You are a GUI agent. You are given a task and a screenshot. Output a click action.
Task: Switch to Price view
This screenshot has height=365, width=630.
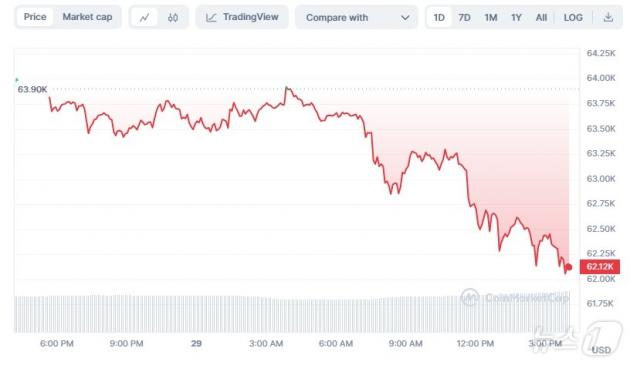coord(35,17)
